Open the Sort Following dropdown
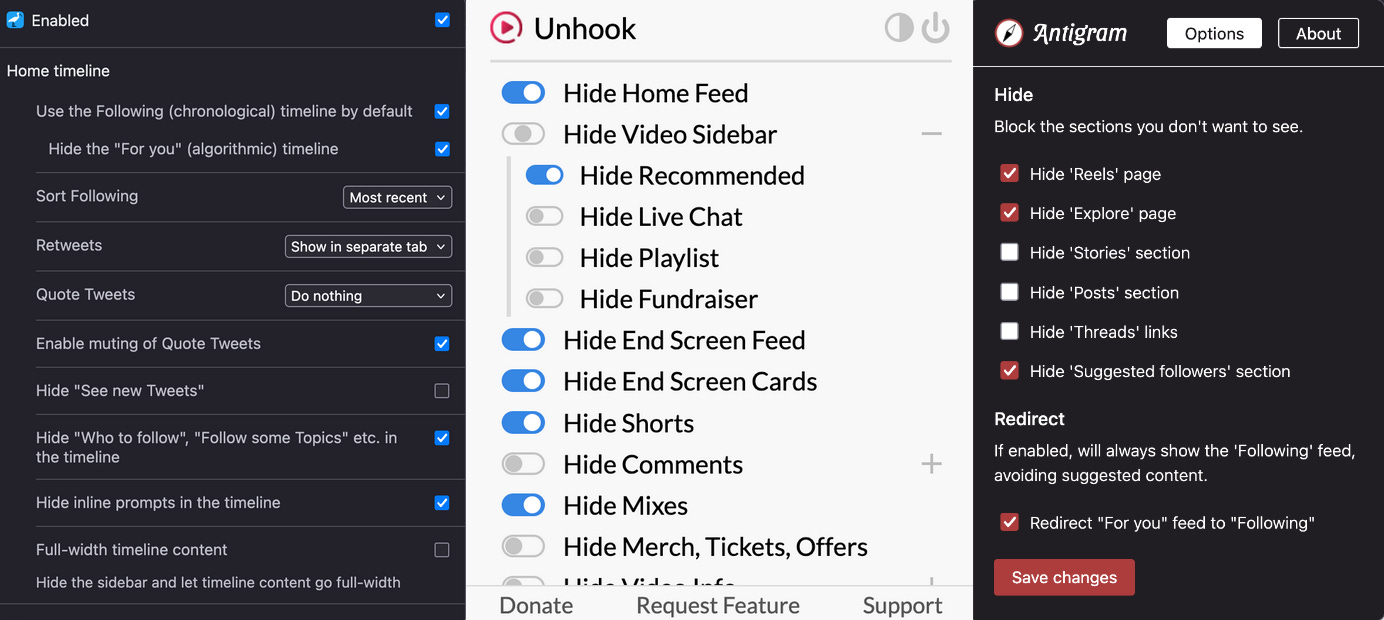The width and height of the screenshot is (1384, 620). point(397,197)
